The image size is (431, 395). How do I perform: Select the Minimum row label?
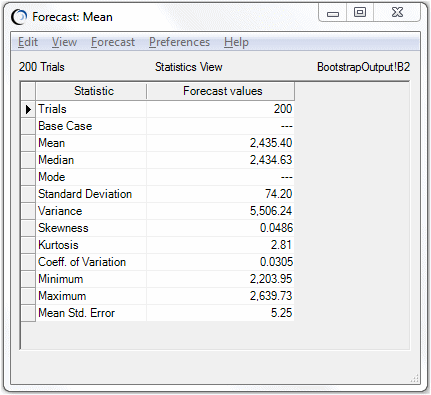coord(61,279)
